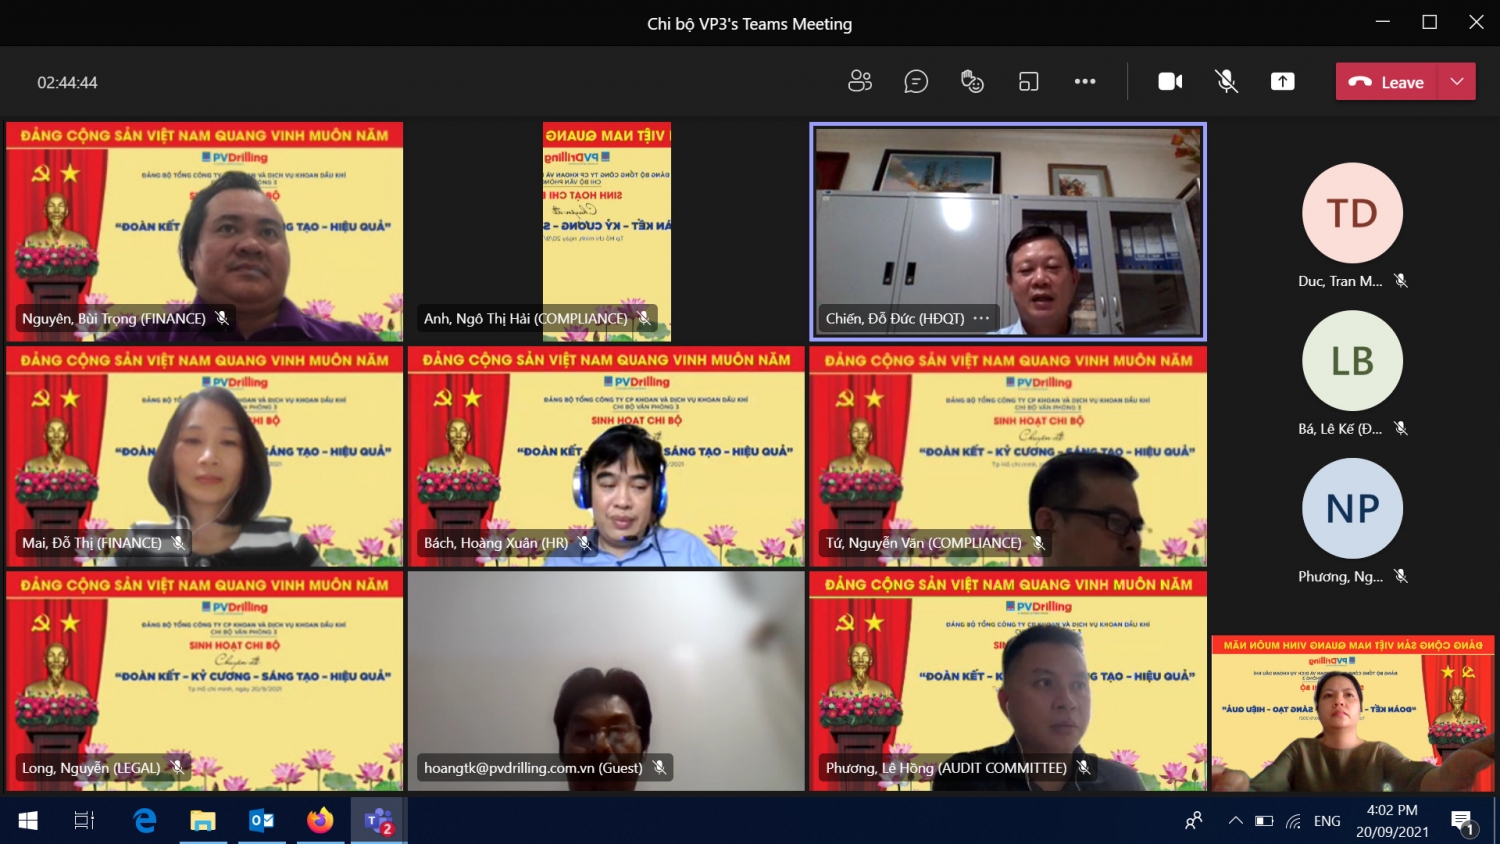Viewport: 1500px width, 844px height.
Task: Open the meeting chat
Action: click(x=916, y=82)
